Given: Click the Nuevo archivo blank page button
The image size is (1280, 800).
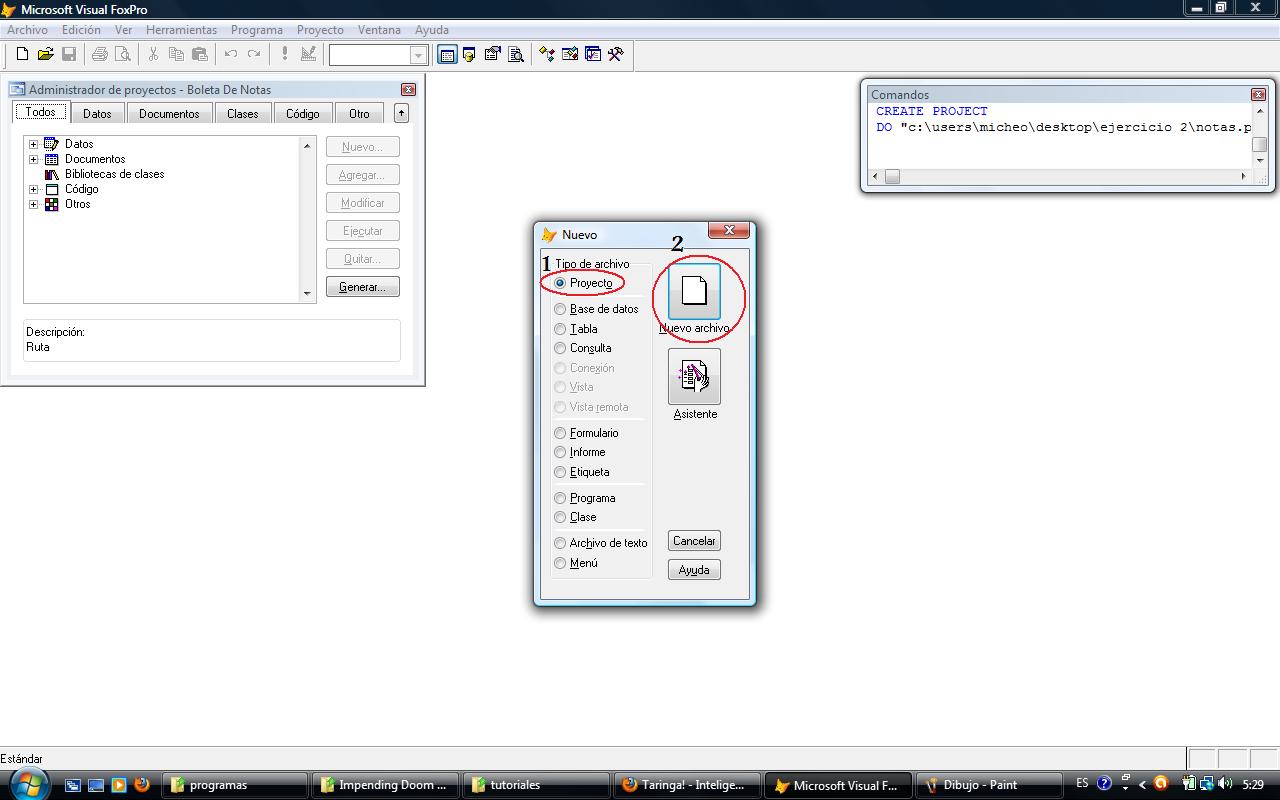Looking at the screenshot, I should pos(694,291).
